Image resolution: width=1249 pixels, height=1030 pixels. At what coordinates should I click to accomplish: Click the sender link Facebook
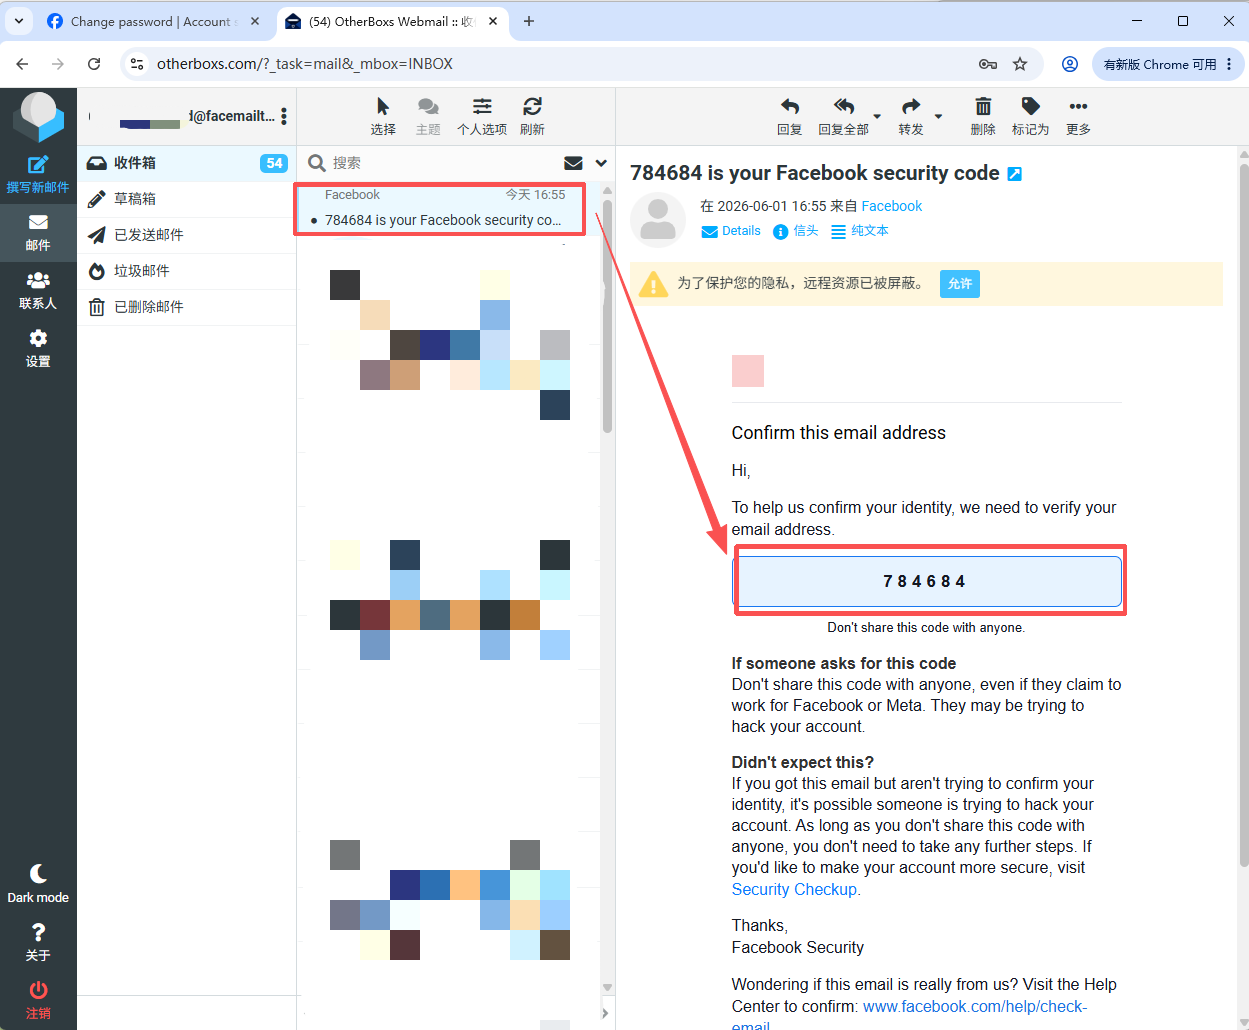892,206
